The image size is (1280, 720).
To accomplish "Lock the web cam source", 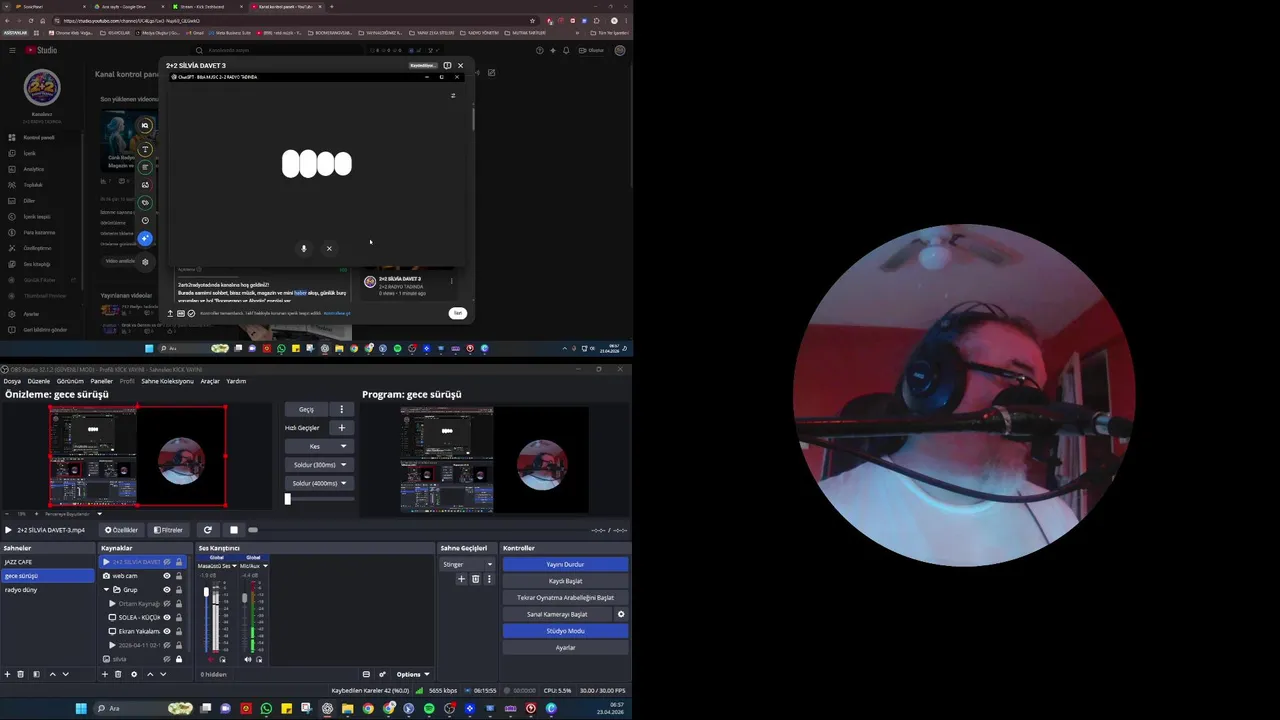I will tap(179, 576).
